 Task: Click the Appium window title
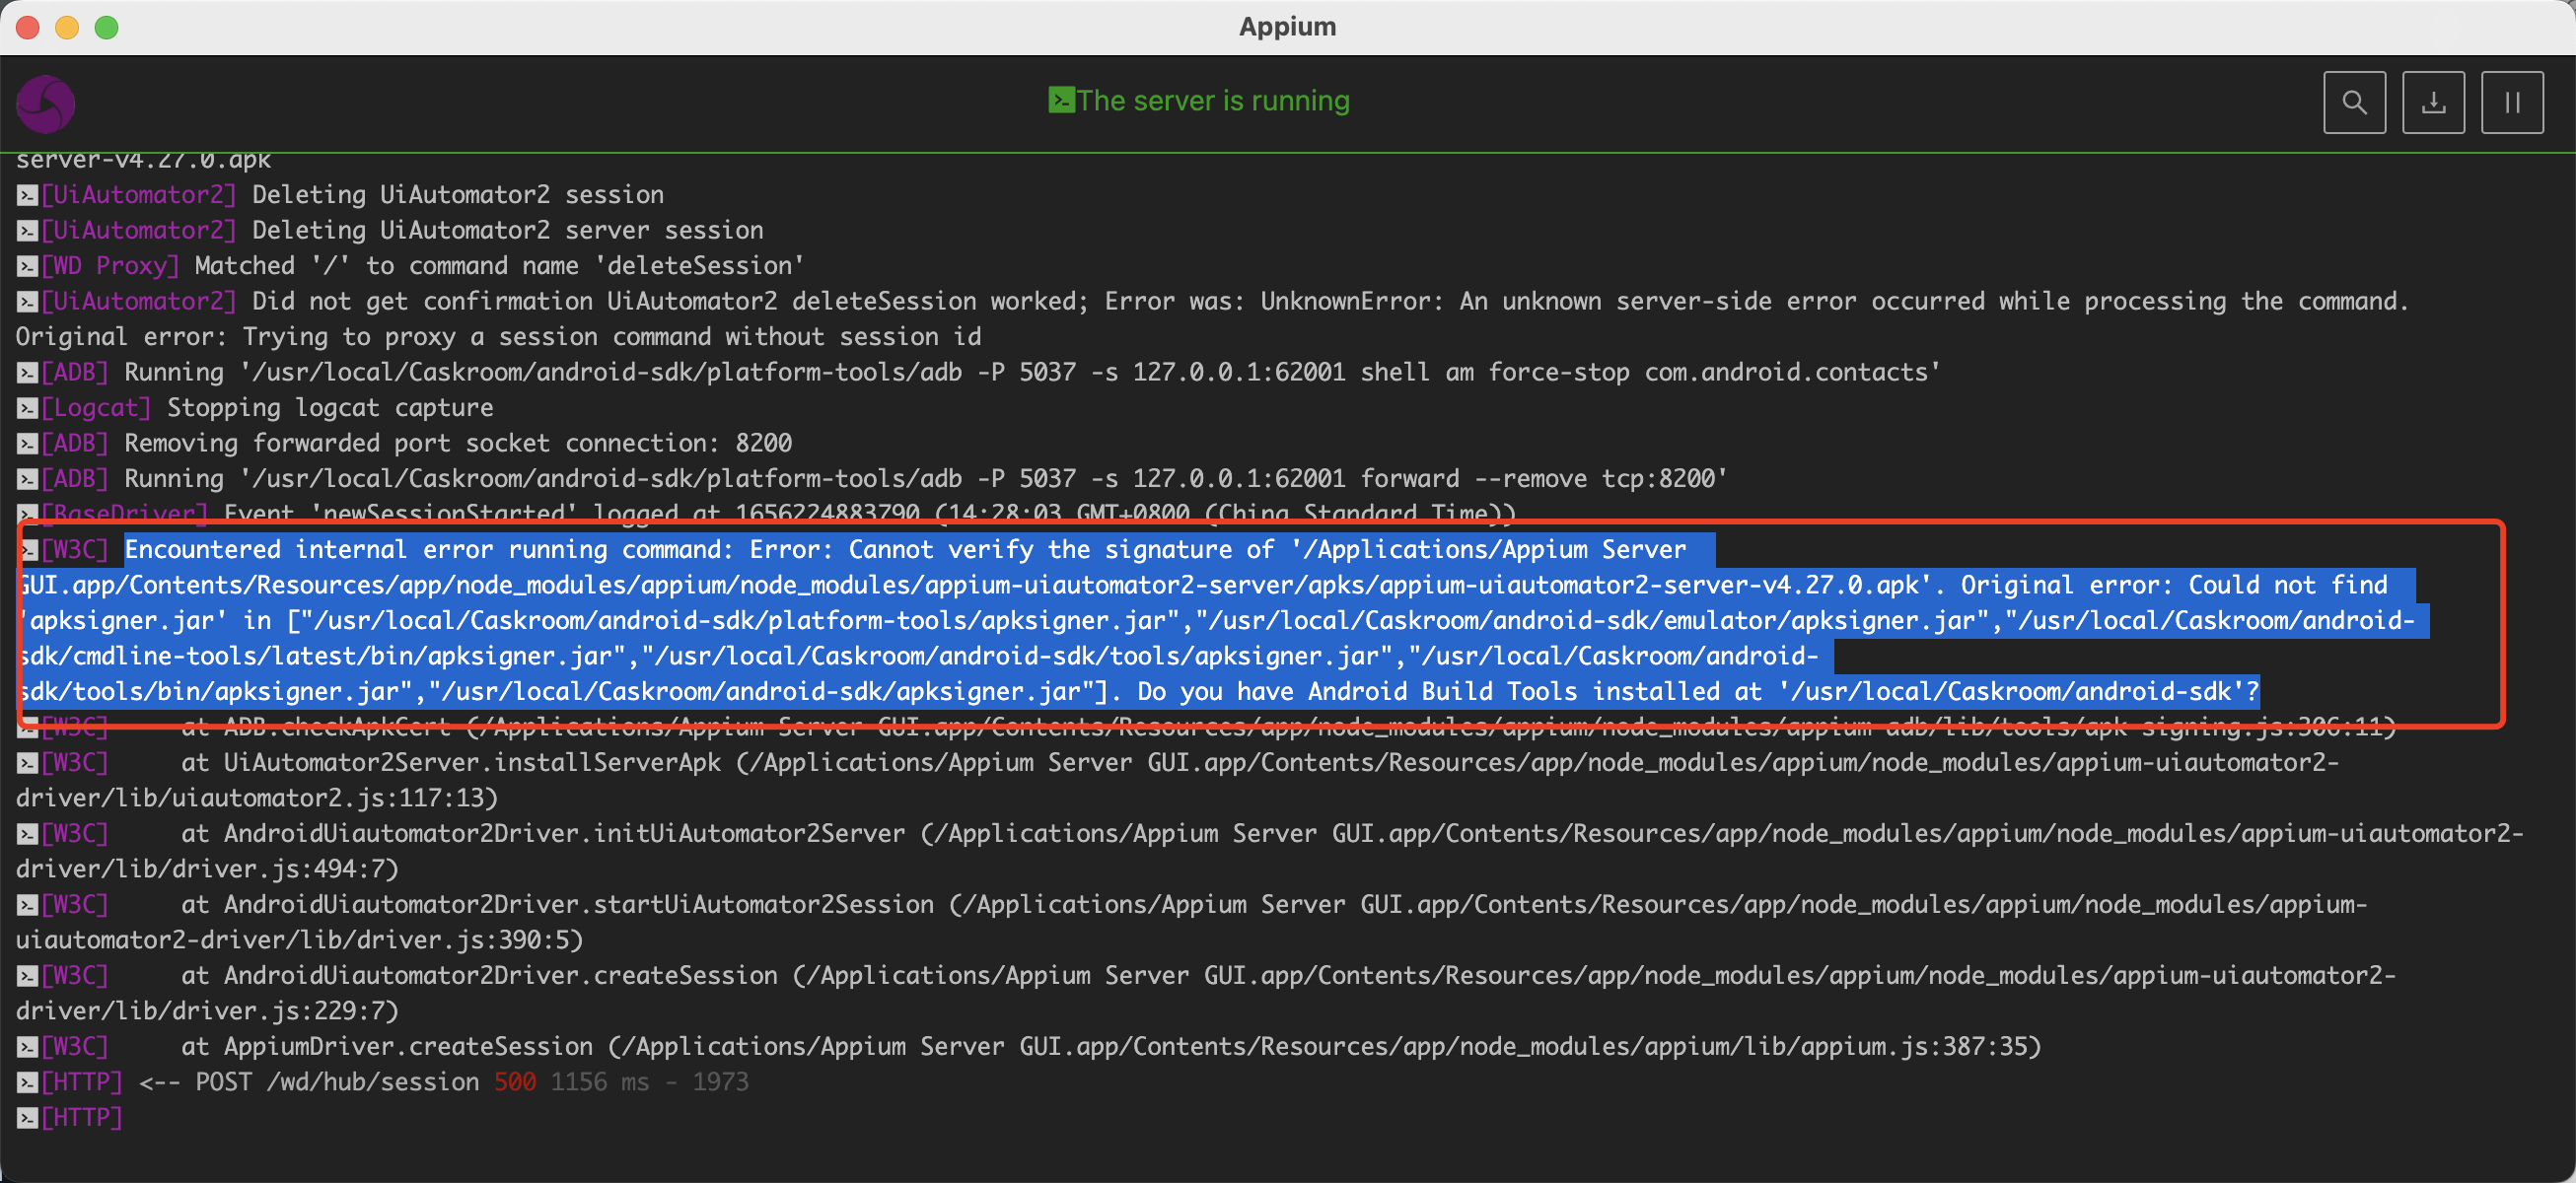coord(1287,26)
